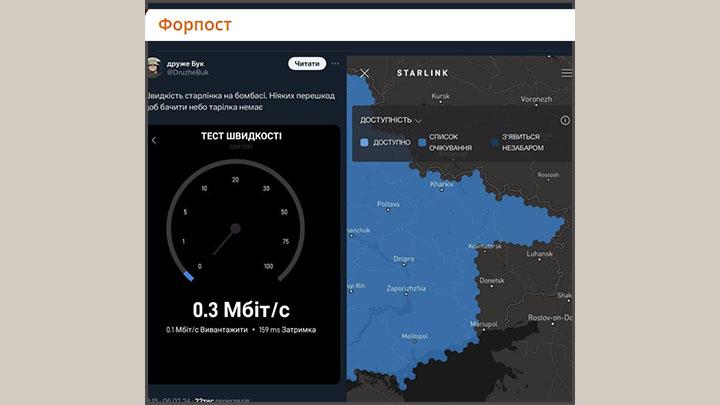Image resolution: width=720 pixels, height=405 pixels.
Task: Close the Starlink map with X
Action: pyautogui.click(x=365, y=73)
